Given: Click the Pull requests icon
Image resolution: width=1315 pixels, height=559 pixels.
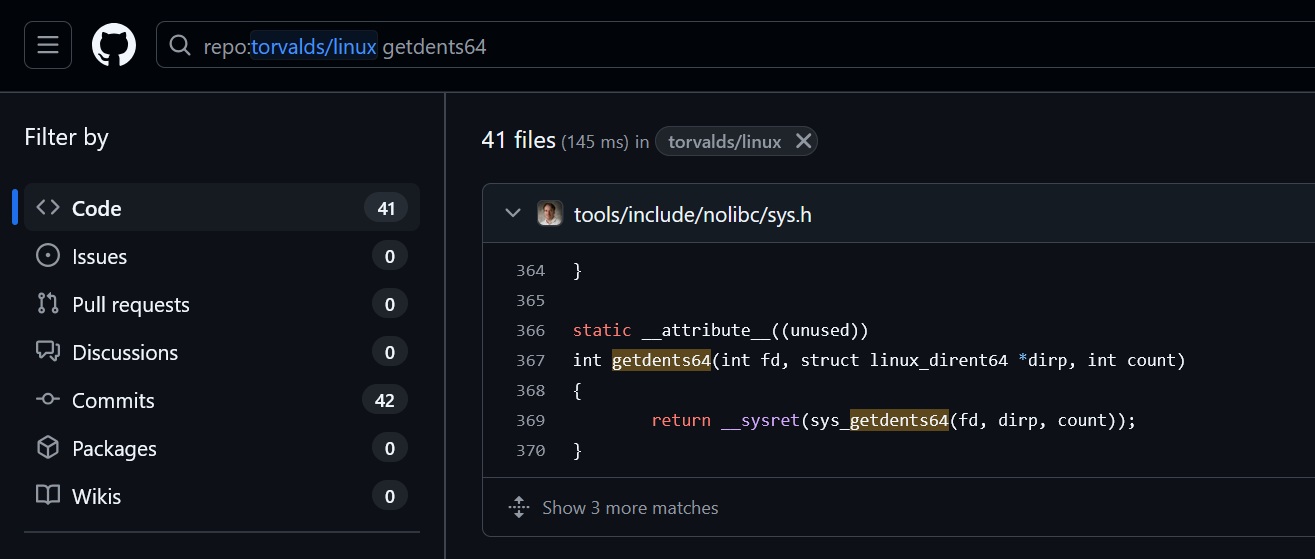Looking at the screenshot, I should pyautogui.click(x=48, y=304).
